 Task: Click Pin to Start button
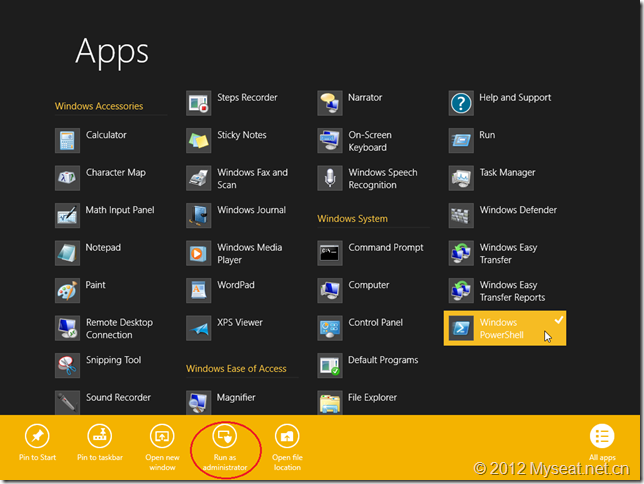[37, 443]
